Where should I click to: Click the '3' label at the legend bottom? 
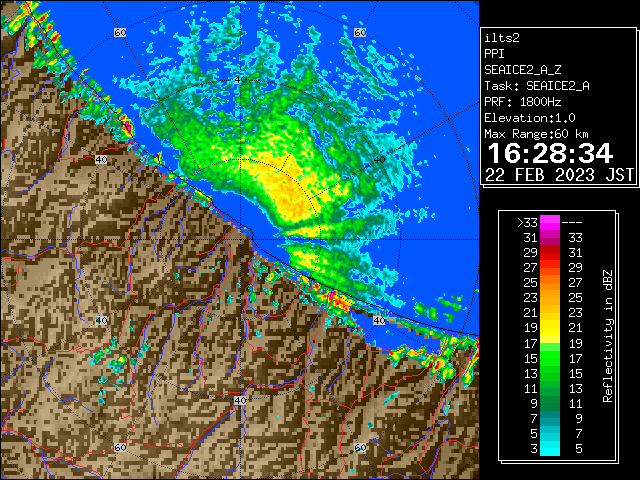pos(534,449)
